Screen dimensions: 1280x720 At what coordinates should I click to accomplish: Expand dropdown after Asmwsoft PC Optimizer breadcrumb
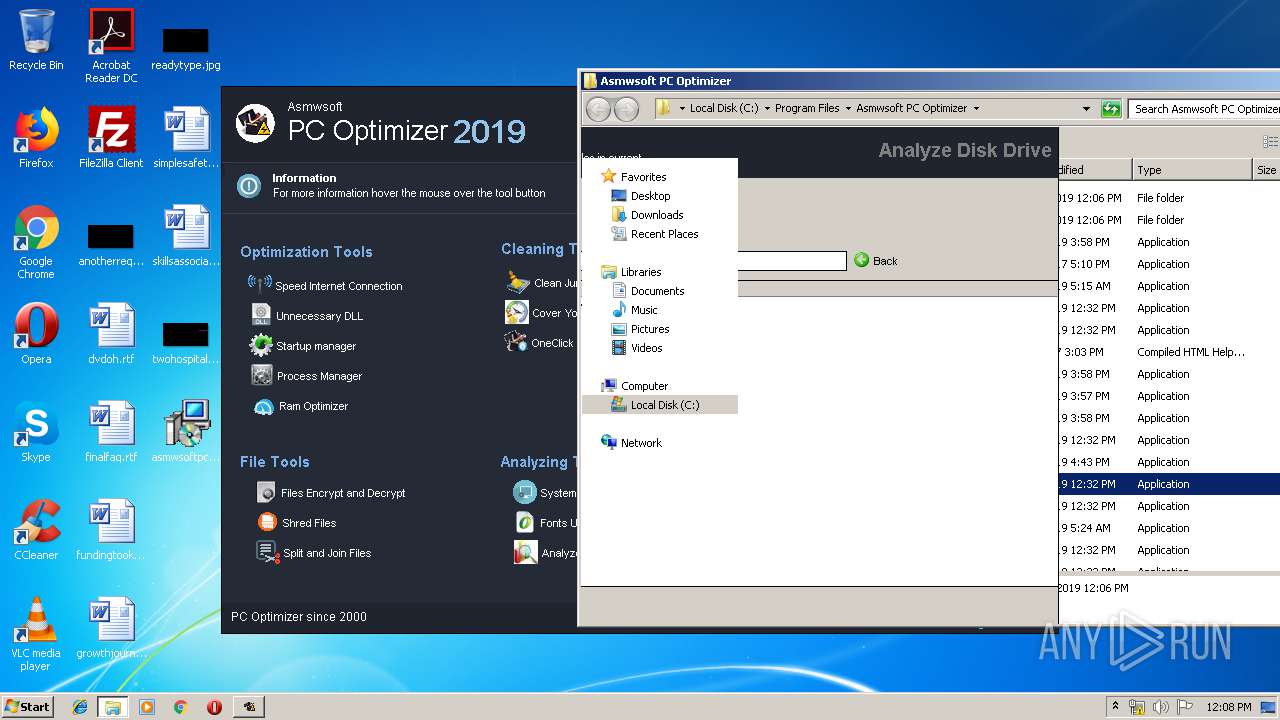(976, 108)
